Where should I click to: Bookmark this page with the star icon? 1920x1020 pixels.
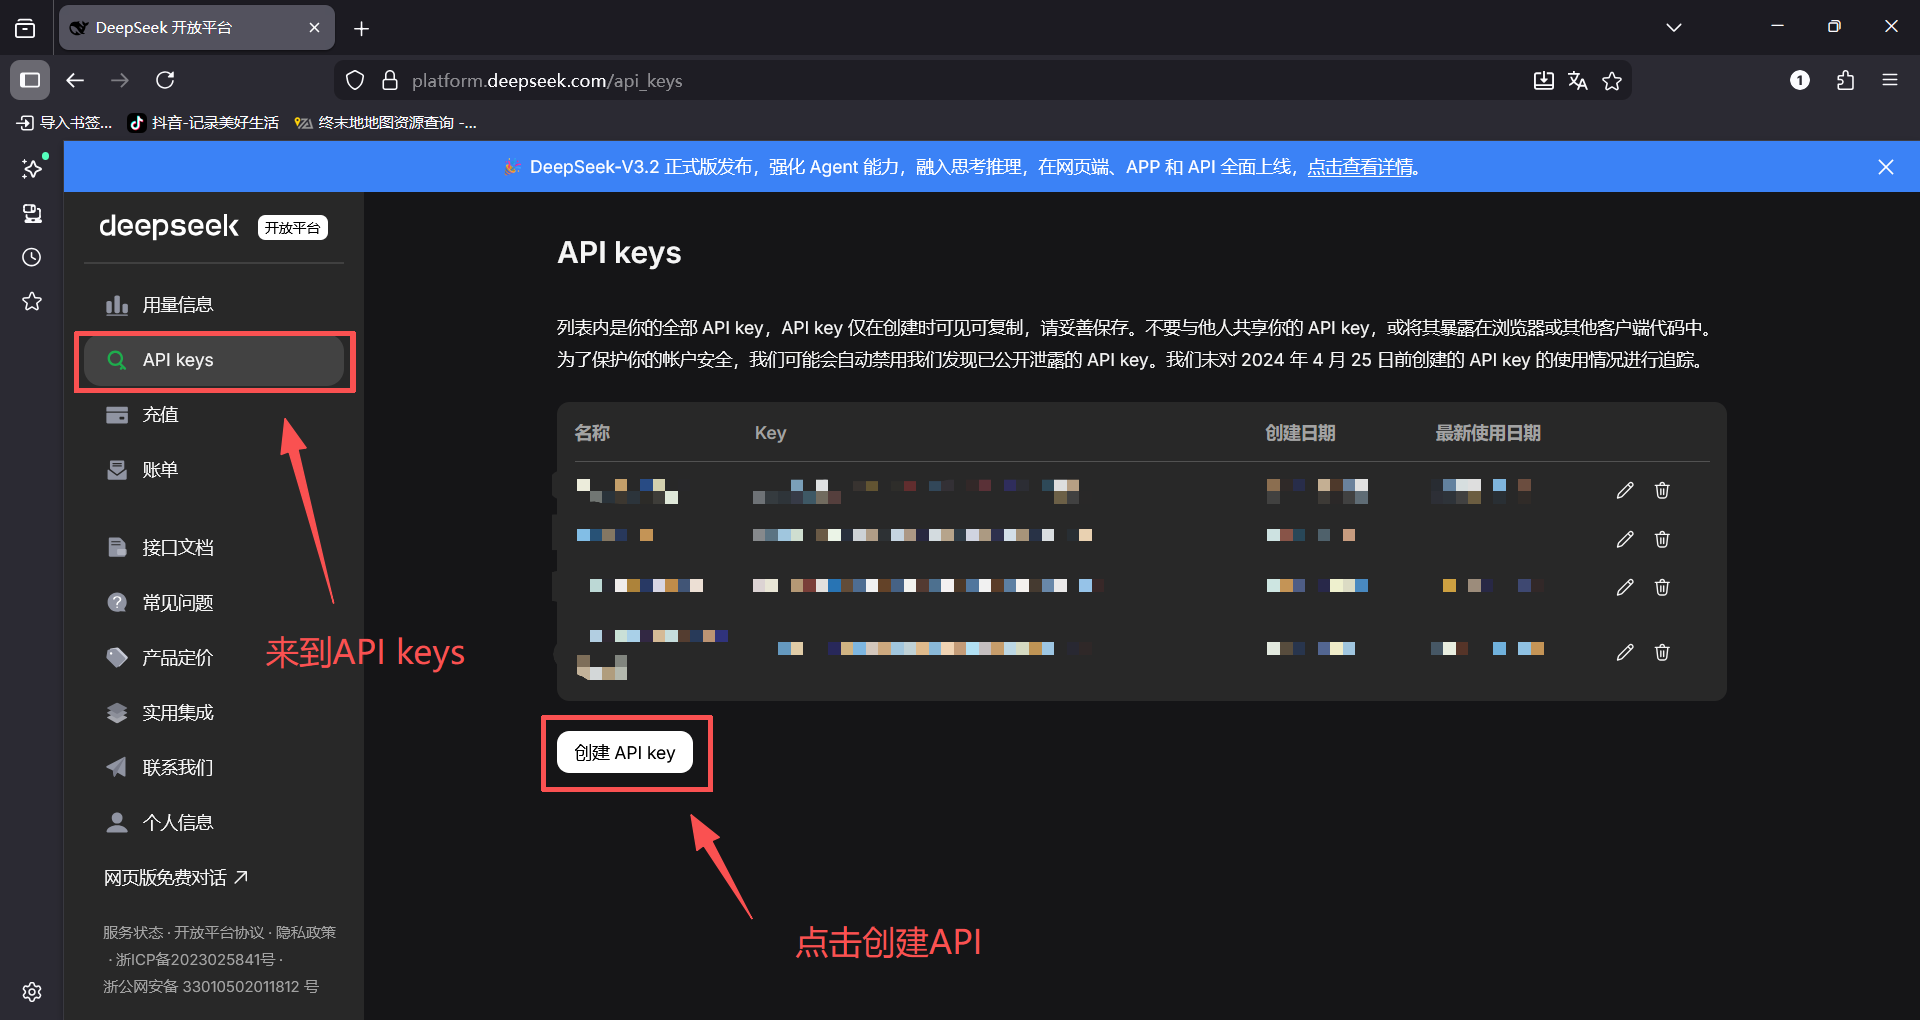click(1612, 81)
